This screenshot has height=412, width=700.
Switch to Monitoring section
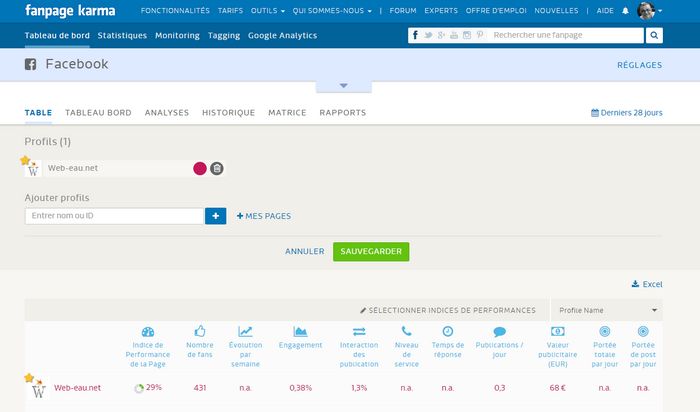click(x=177, y=35)
